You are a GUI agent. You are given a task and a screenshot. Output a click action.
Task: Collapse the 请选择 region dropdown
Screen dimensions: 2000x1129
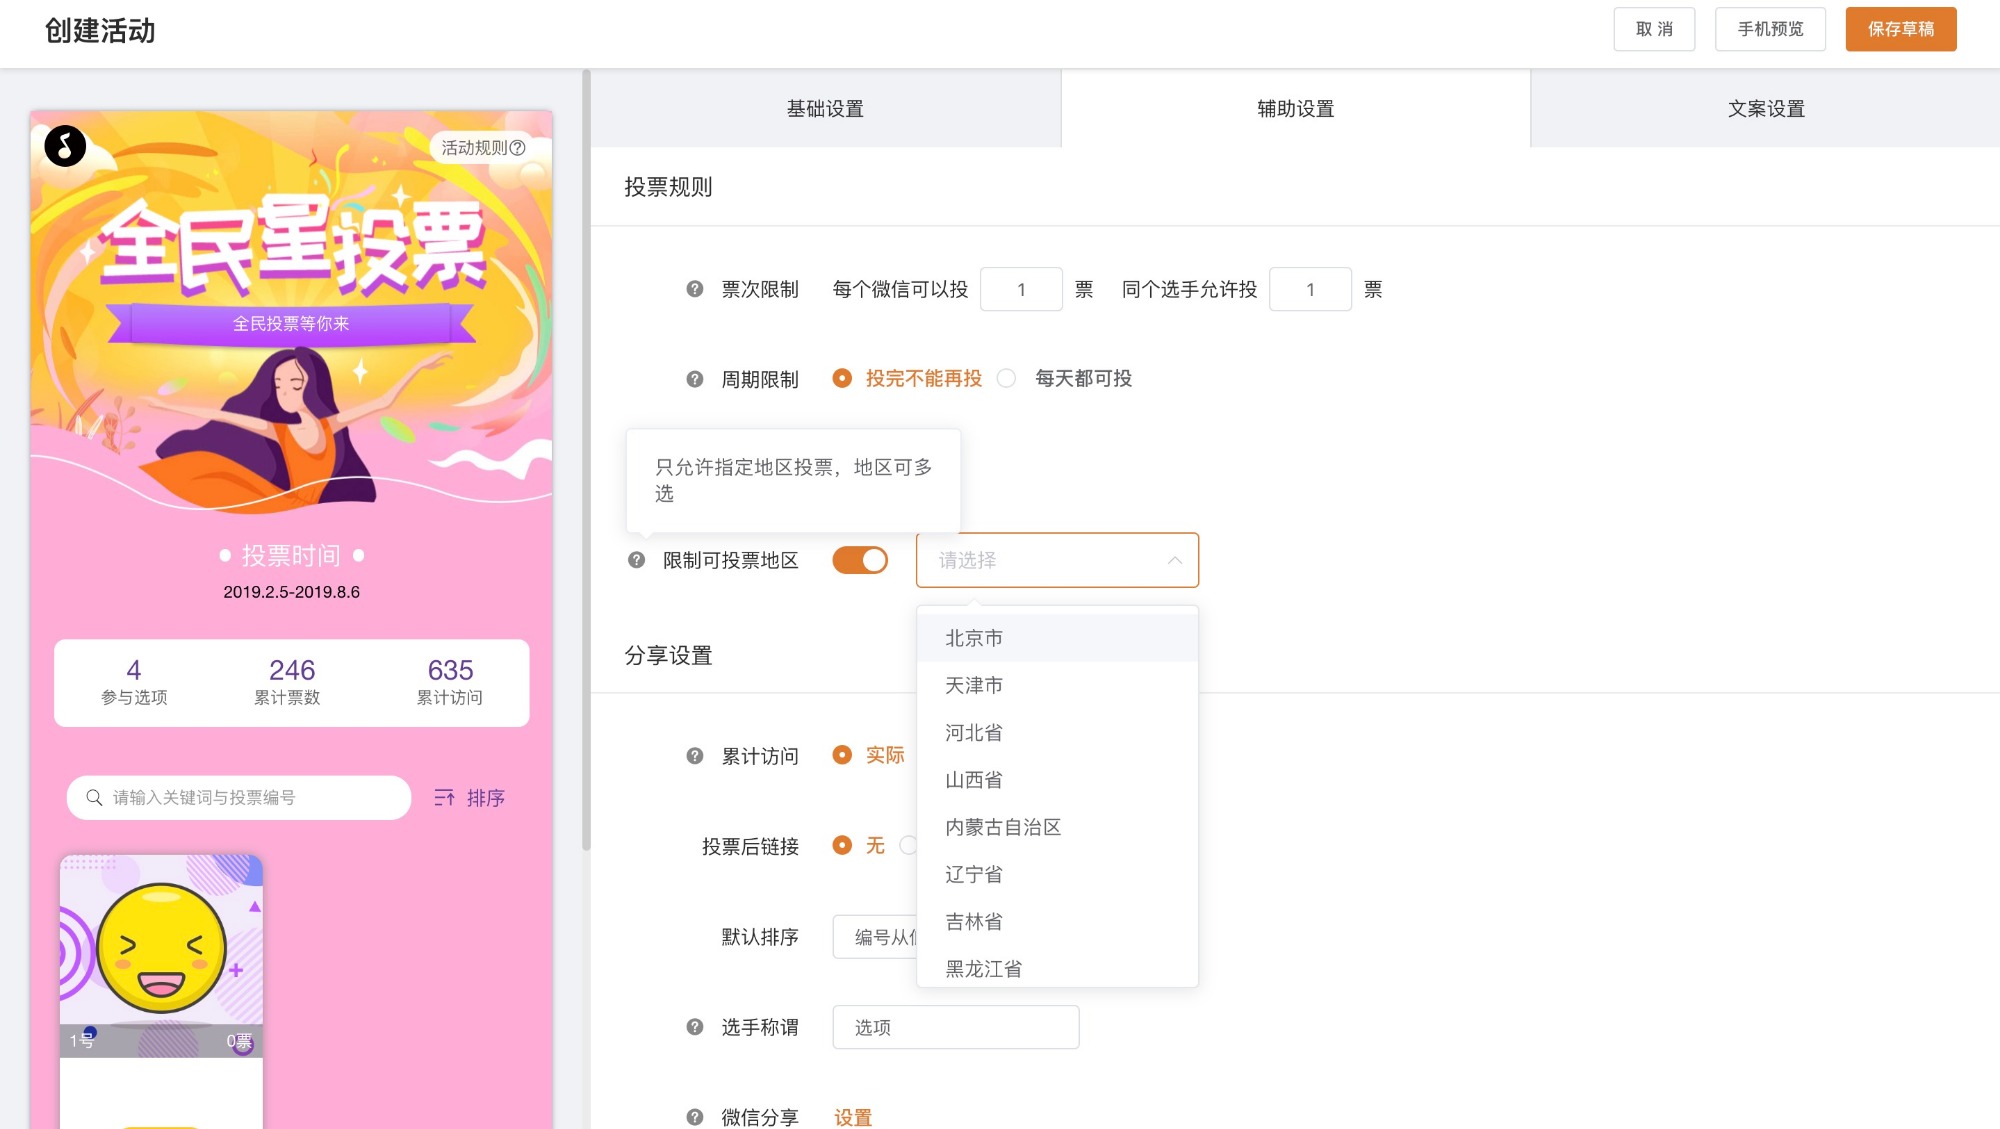coord(1174,560)
